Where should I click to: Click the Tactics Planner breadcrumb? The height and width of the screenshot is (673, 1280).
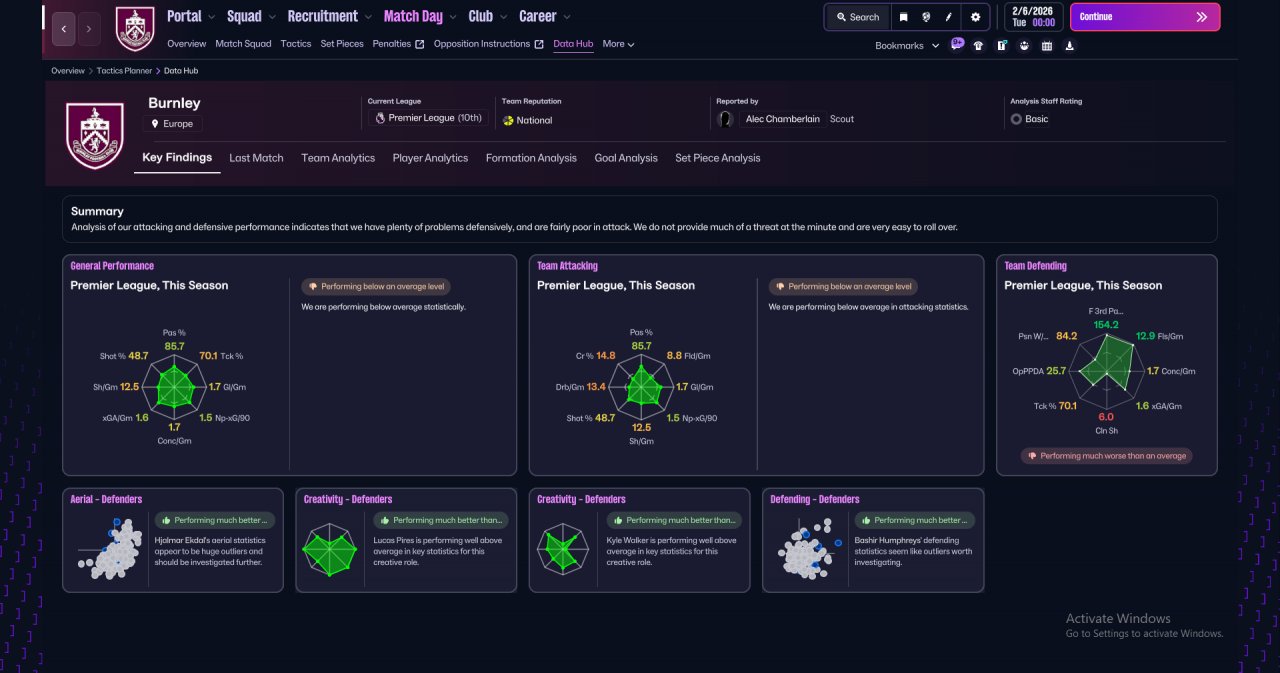click(125, 71)
